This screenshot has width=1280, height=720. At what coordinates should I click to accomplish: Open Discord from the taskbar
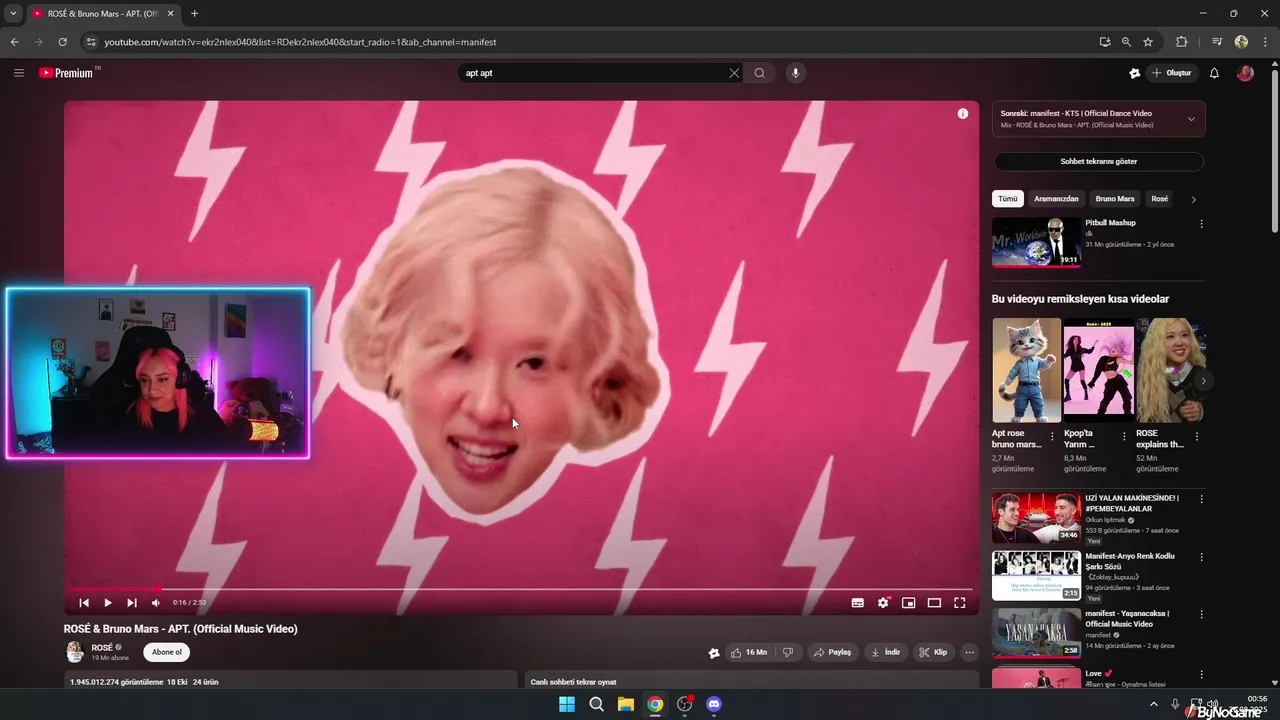714,704
